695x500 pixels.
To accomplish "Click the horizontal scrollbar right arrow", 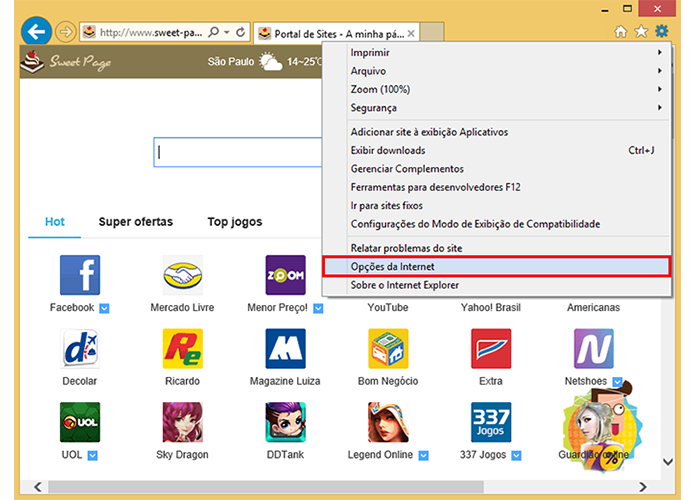I will [x=643, y=487].
